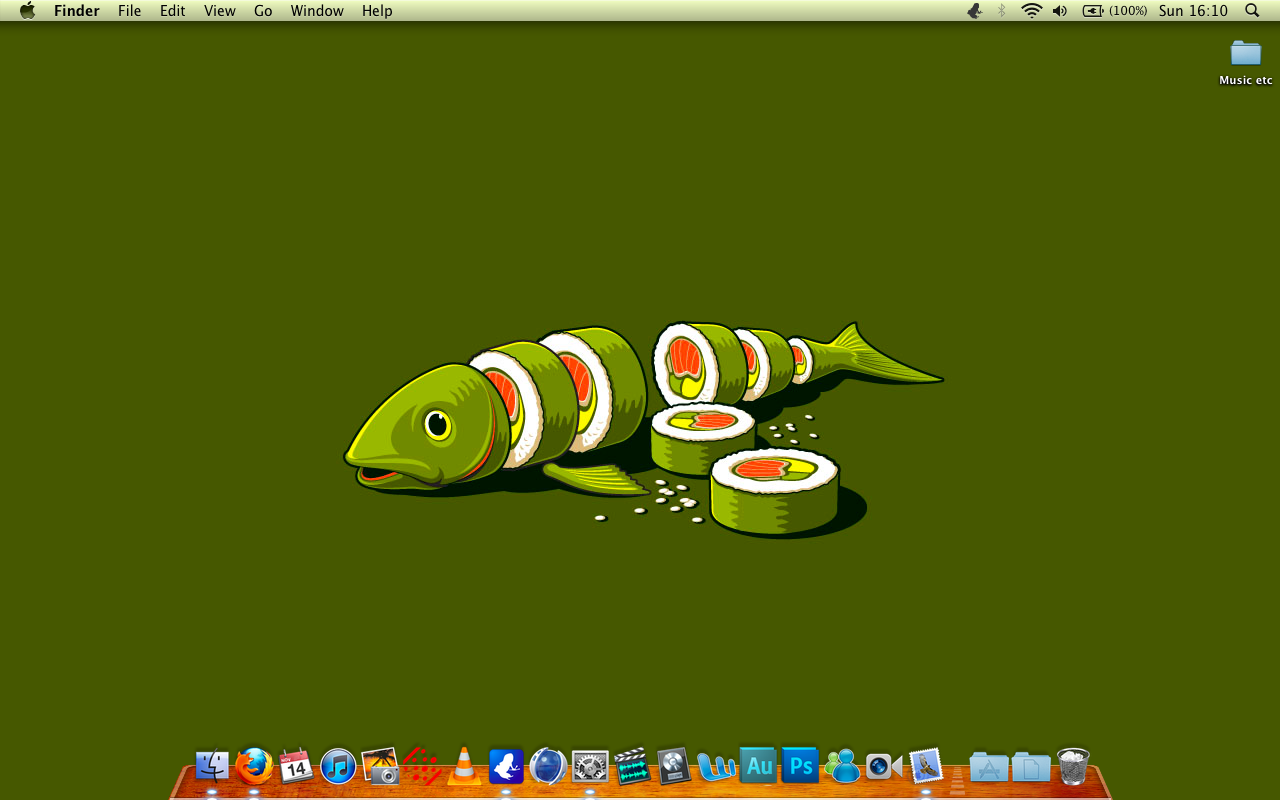Image resolution: width=1280 pixels, height=800 pixels.
Task: Open iPhoto in the Dock
Action: [x=380, y=767]
